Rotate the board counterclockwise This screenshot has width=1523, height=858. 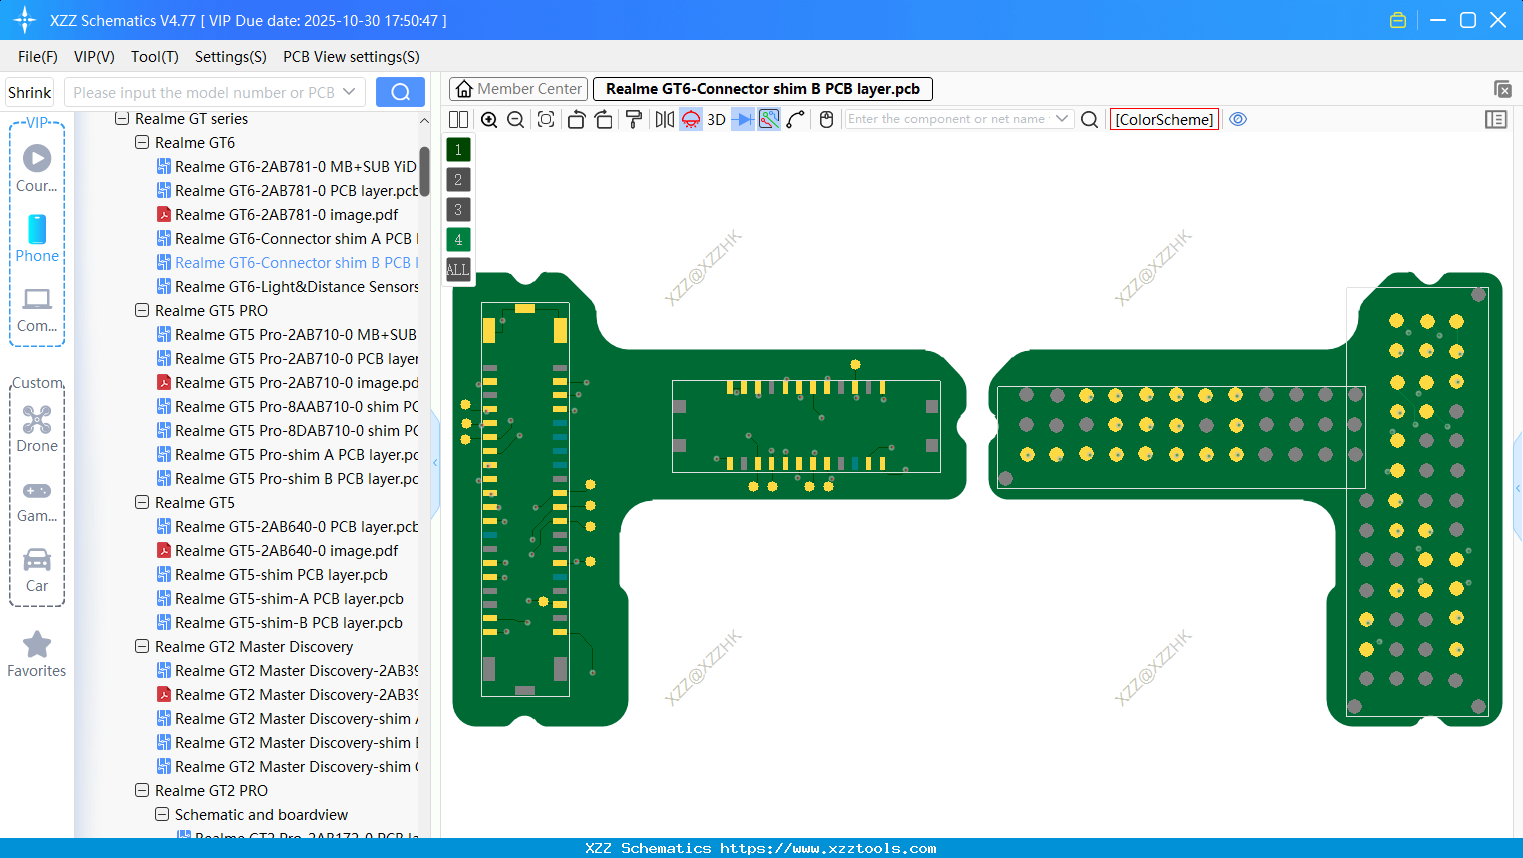(x=576, y=119)
